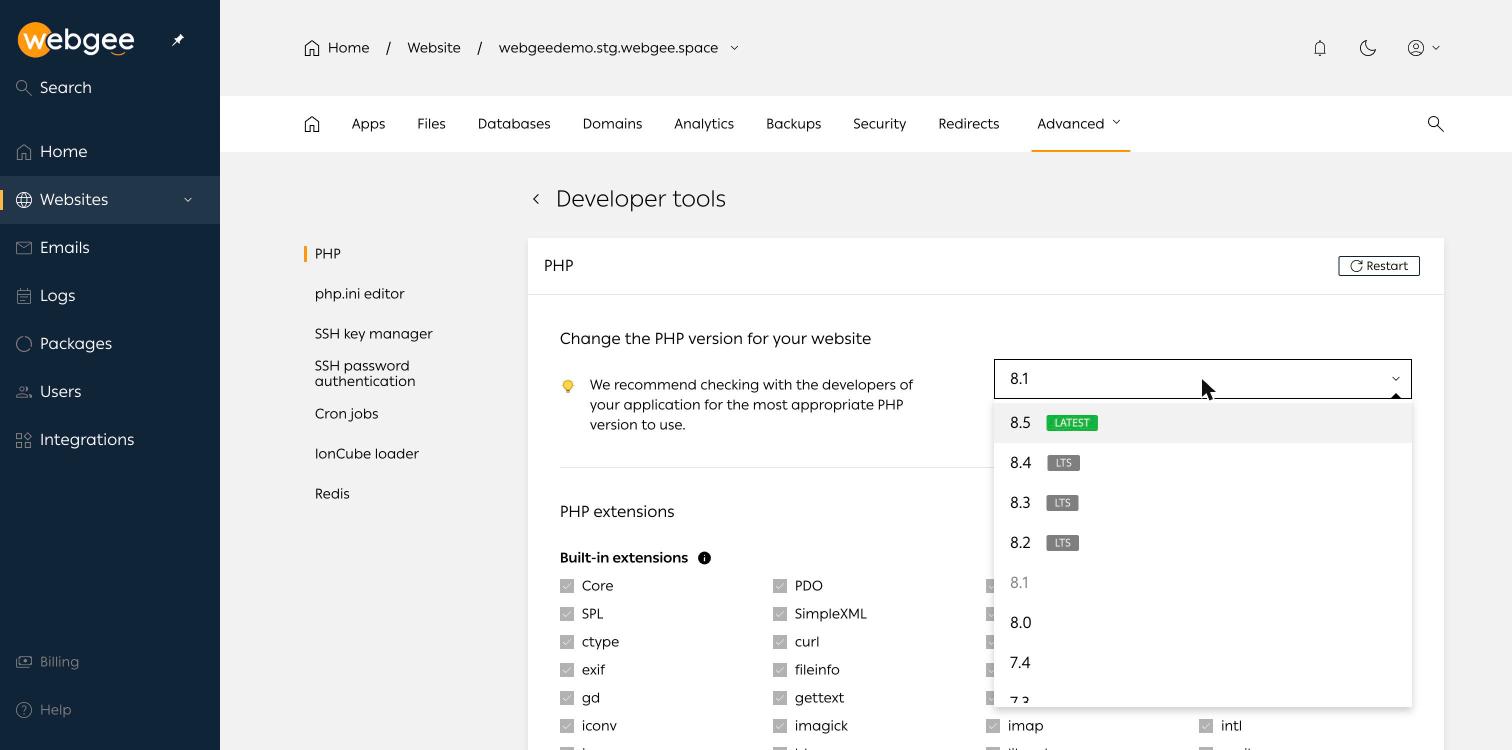The width and height of the screenshot is (1512, 750).
Task: Go back using Developer tools arrow
Action: pos(536,199)
